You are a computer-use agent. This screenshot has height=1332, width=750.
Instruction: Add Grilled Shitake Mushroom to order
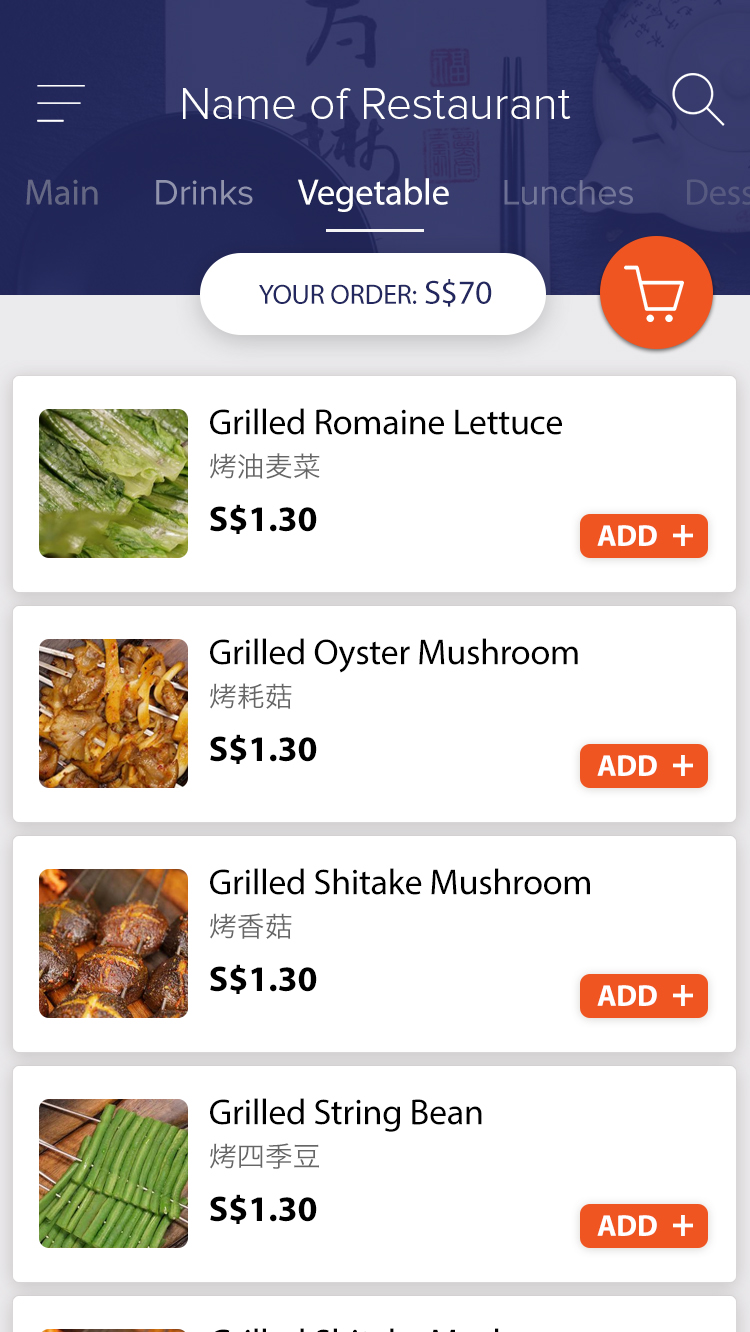pyautogui.click(x=644, y=996)
